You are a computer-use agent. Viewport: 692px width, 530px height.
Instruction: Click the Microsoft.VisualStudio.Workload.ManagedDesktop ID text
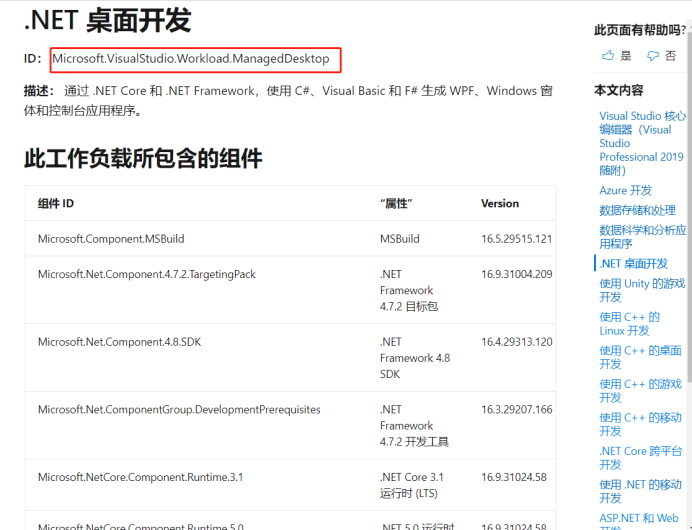tap(191, 59)
